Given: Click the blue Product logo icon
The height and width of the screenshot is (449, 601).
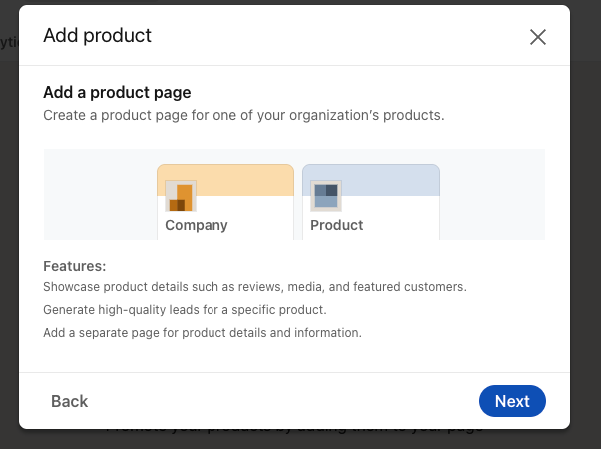Looking at the screenshot, I should coord(326,196).
